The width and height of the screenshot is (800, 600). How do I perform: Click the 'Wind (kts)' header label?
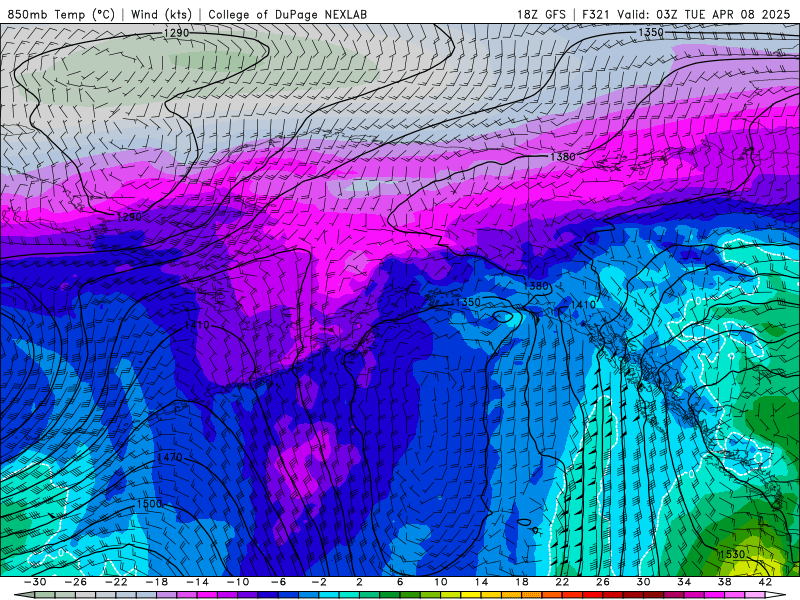click(x=161, y=14)
